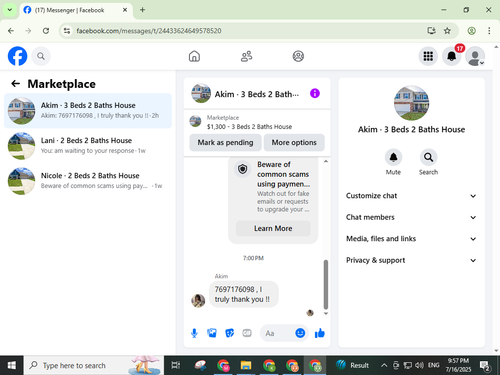Image resolution: width=500 pixels, height=375 pixels.
Task: Click Akim's message bubble with phone number
Action: [243, 294]
